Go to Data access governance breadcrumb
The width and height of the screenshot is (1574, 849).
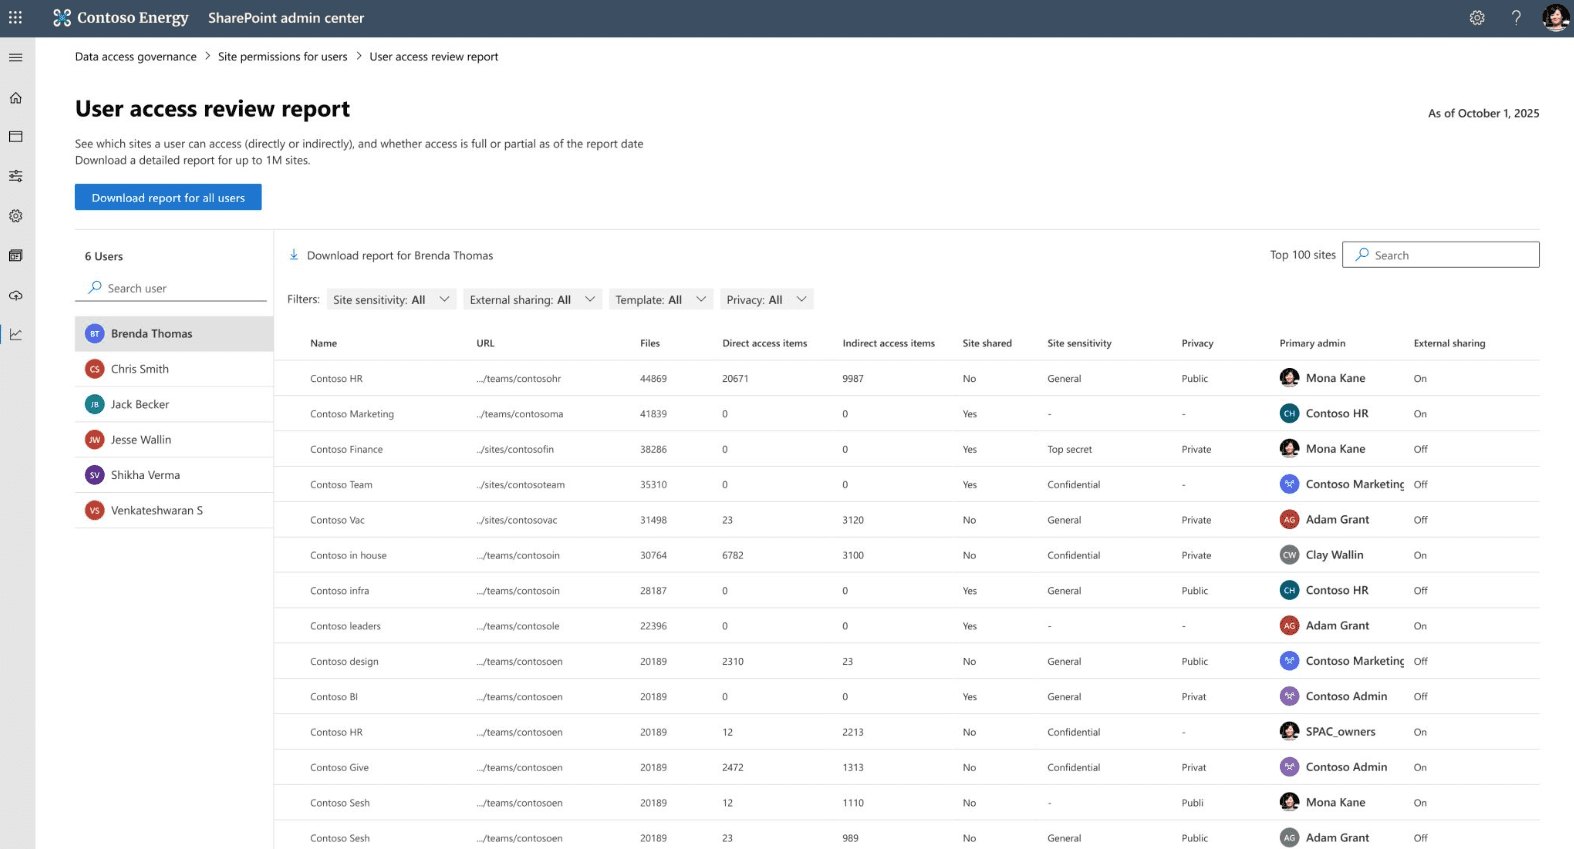pyautogui.click(x=136, y=57)
